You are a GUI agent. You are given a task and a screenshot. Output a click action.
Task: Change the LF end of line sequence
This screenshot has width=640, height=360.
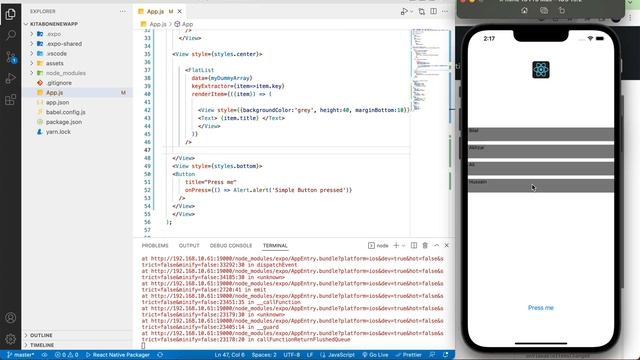(310, 355)
